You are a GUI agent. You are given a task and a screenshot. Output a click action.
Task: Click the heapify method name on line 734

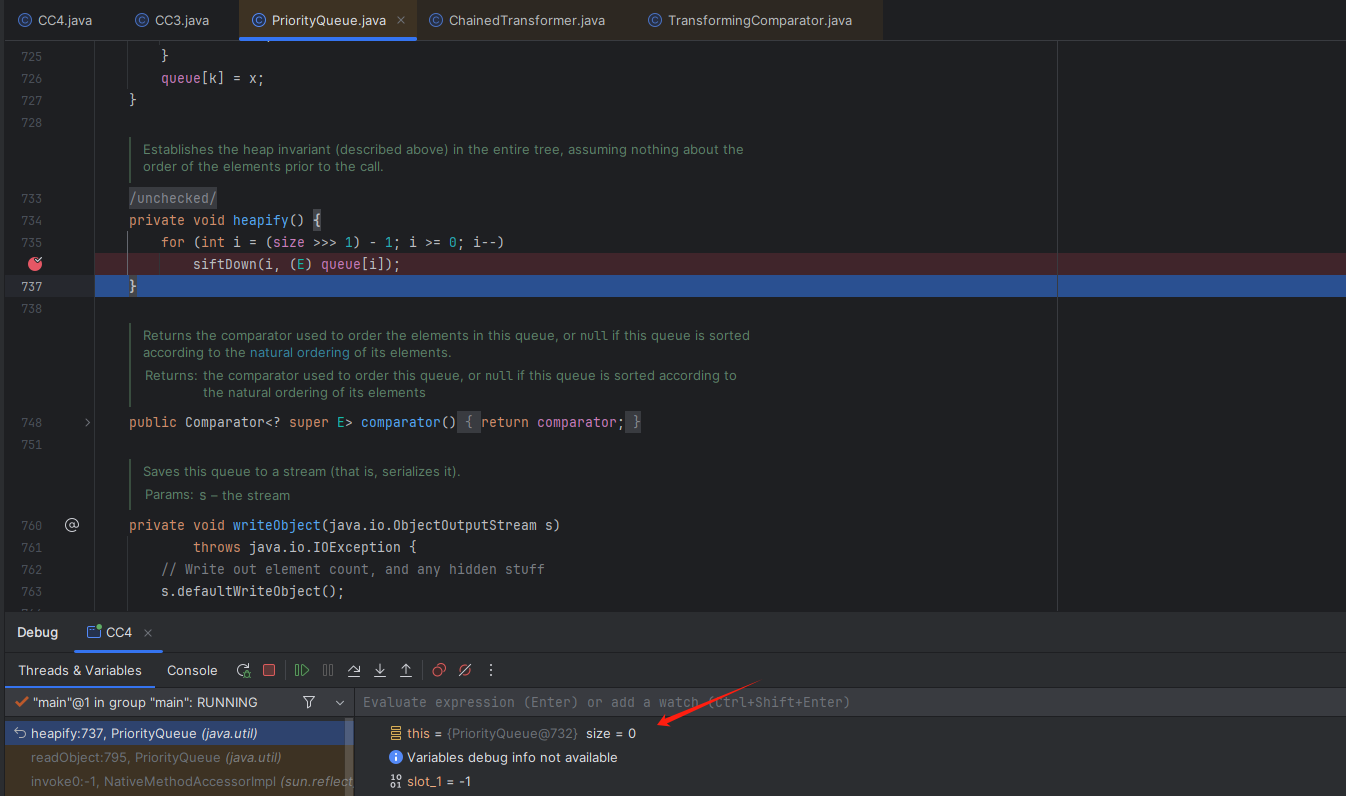[x=261, y=220]
